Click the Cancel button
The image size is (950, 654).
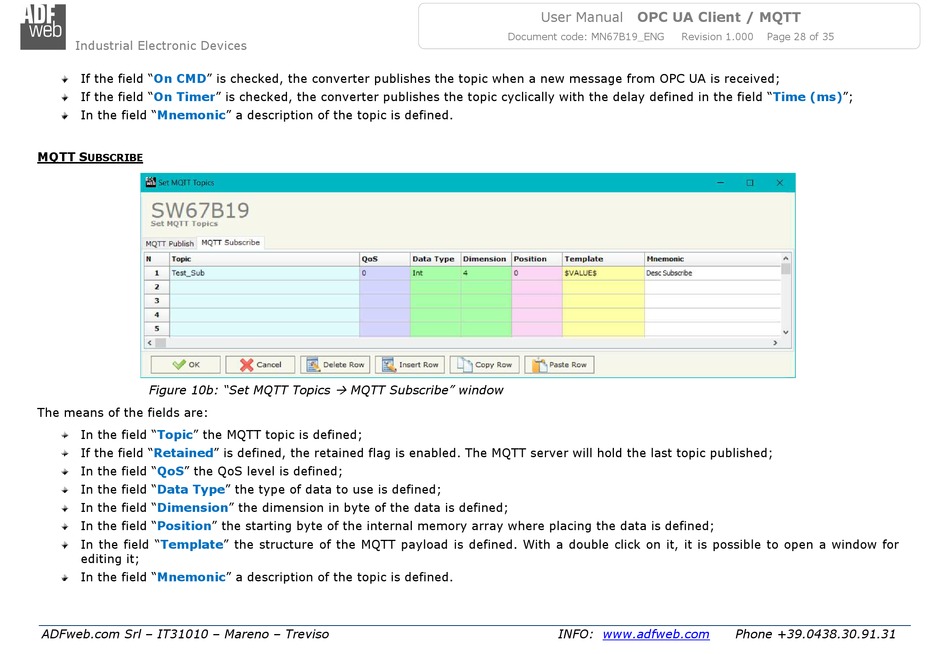click(x=260, y=364)
